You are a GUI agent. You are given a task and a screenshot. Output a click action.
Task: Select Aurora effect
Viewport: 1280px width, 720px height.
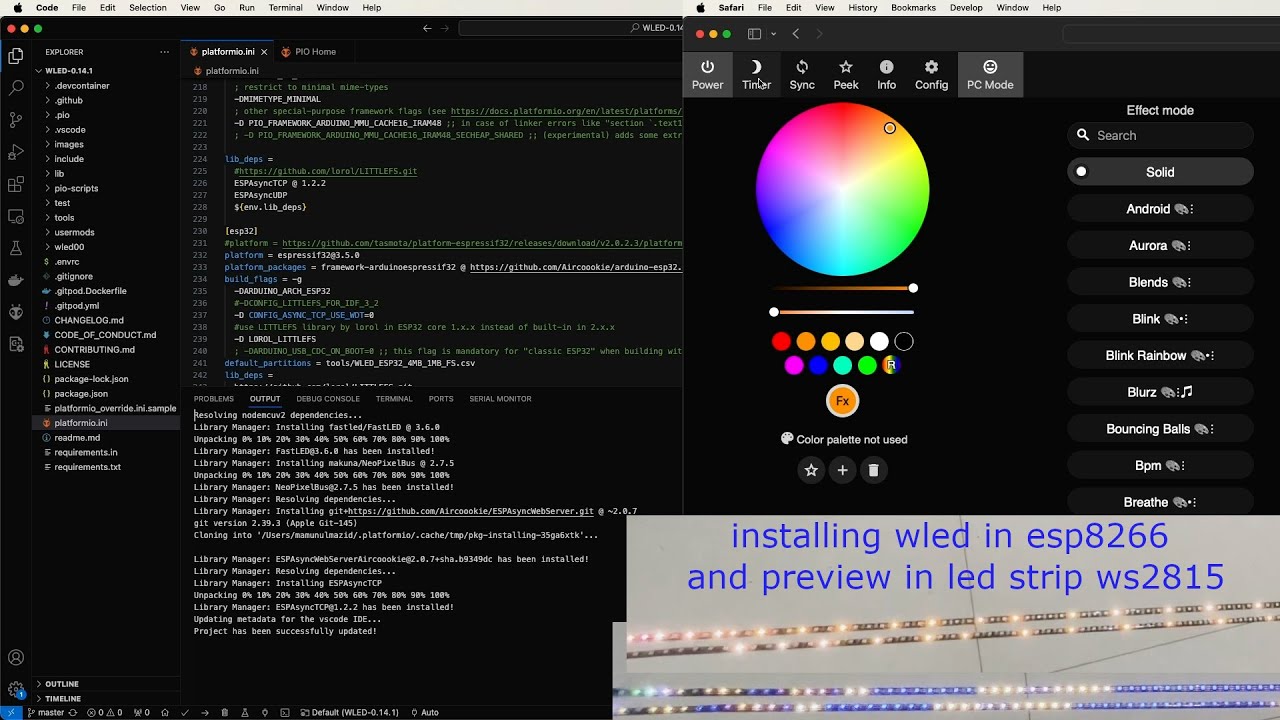[1160, 246]
